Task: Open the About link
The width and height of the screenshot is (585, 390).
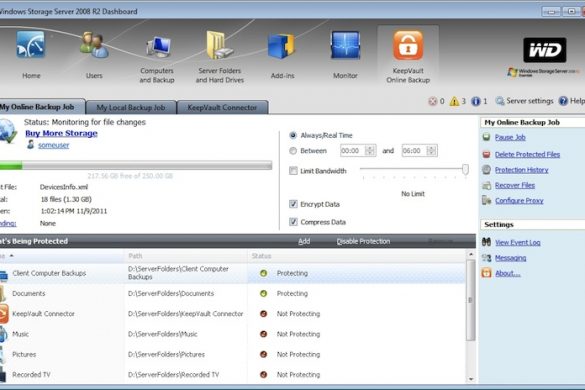Action: click(507, 273)
